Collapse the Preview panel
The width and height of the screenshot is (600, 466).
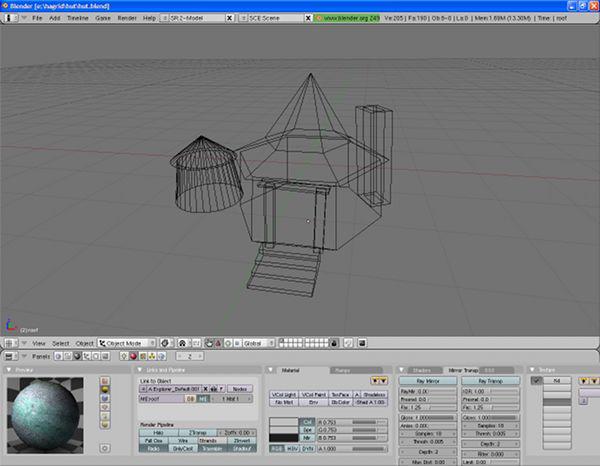pyautogui.click(x=9, y=370)
